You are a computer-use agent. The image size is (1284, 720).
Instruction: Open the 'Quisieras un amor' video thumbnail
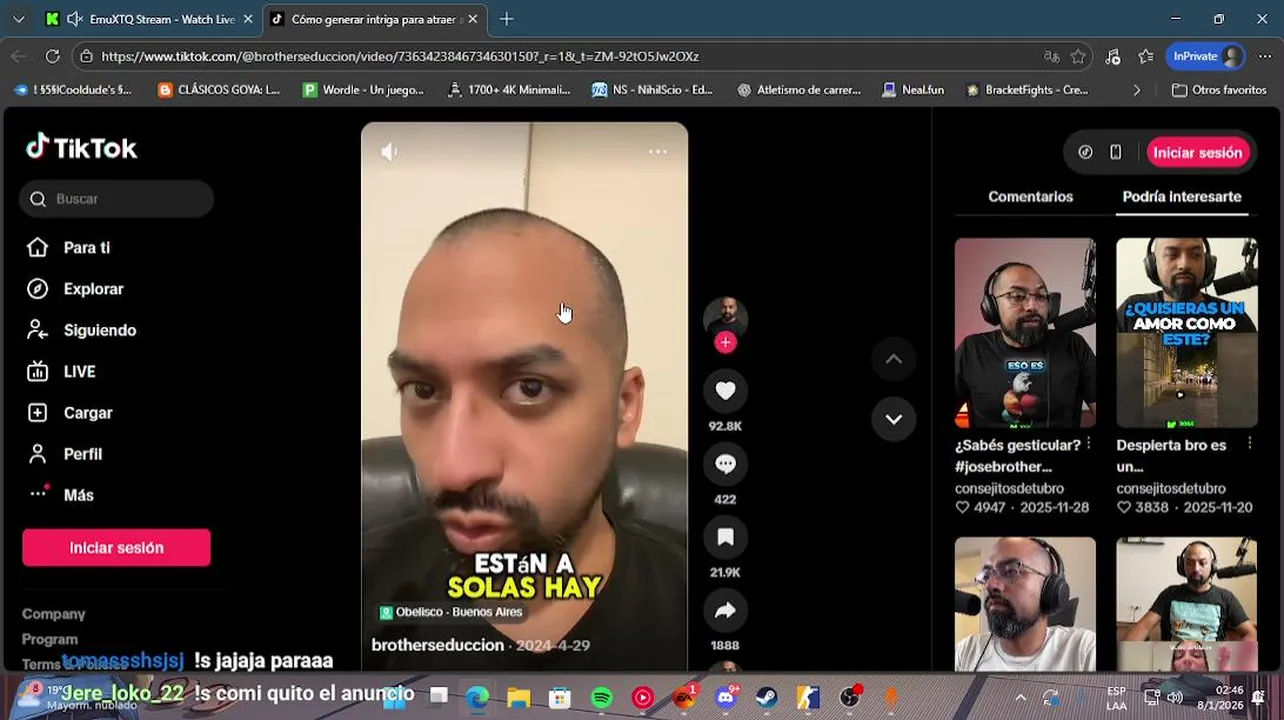pos(1186,333)
